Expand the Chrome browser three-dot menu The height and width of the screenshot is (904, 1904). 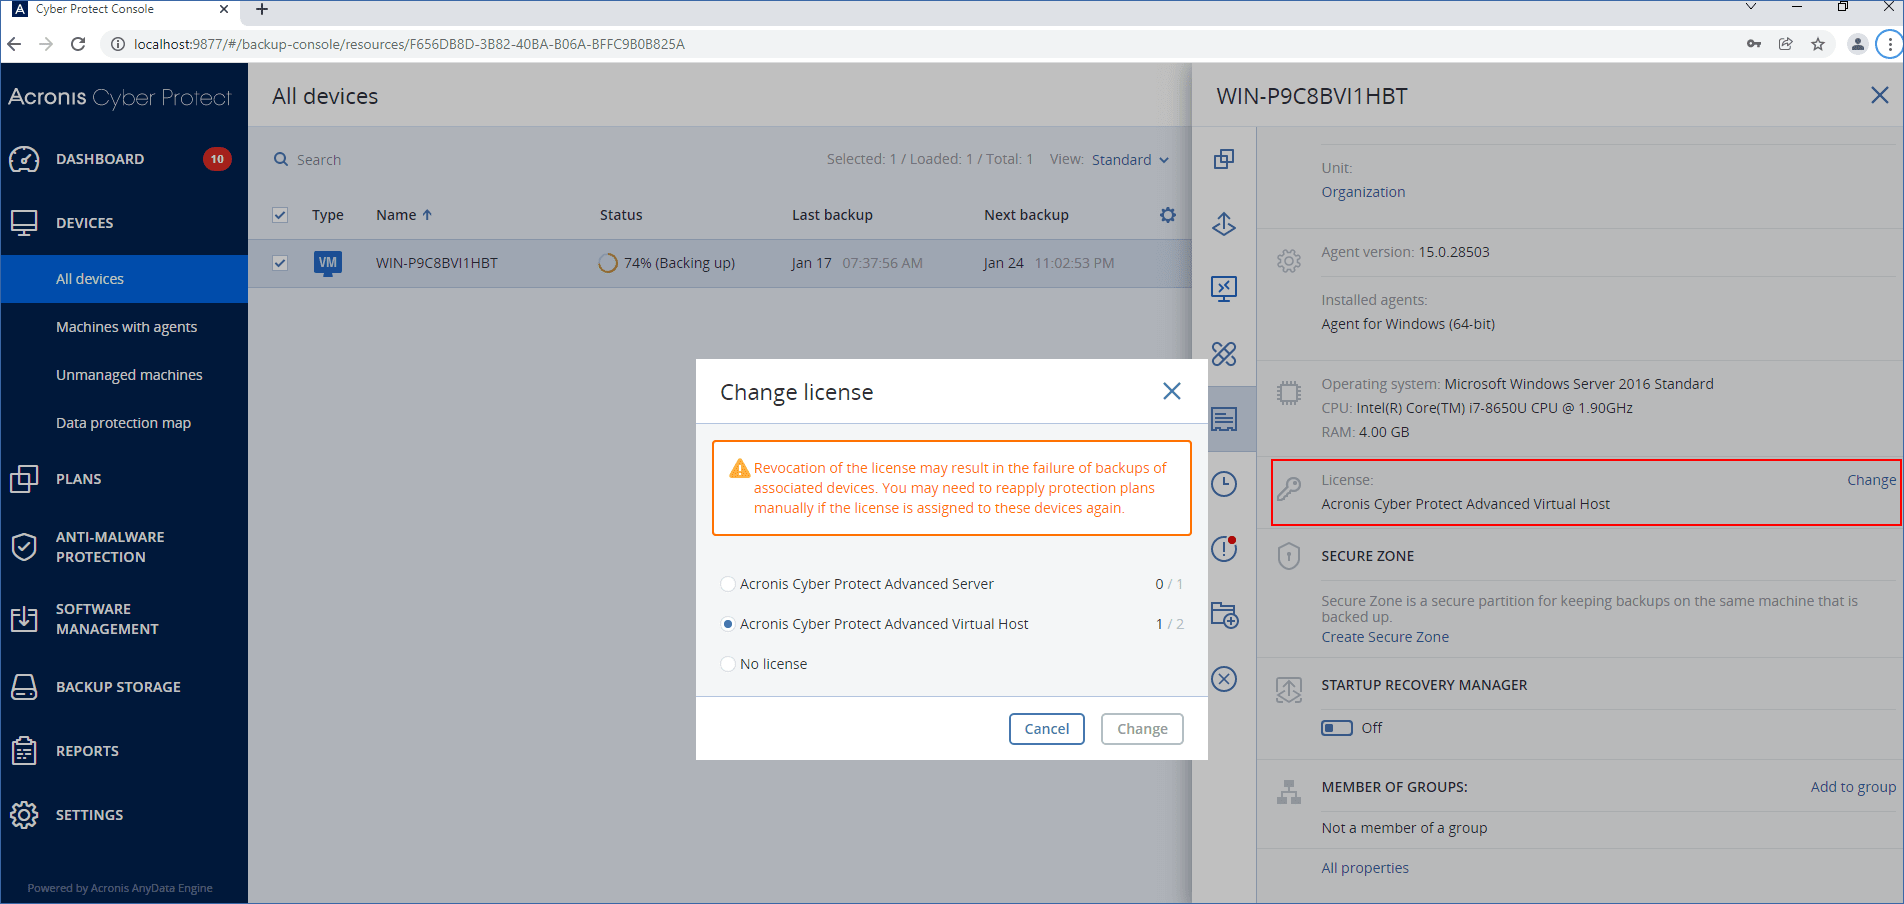[1889, 44]
